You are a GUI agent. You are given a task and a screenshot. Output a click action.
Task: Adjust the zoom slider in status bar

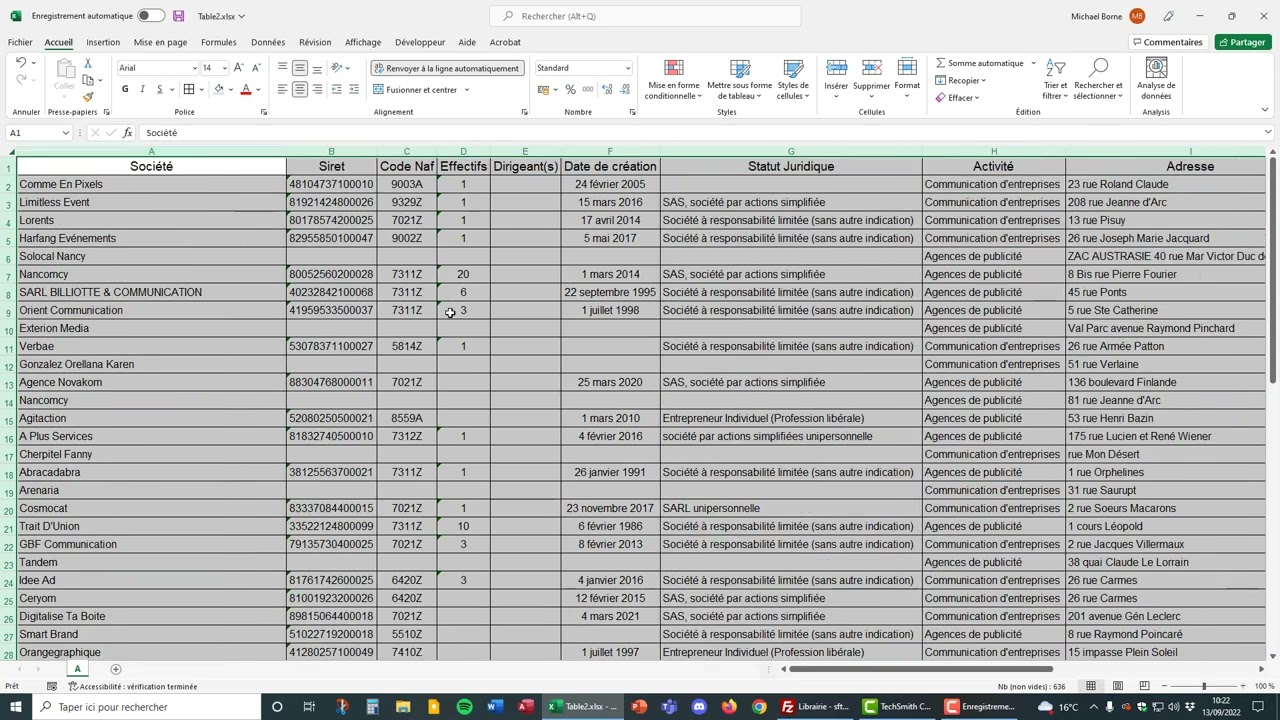pos(1204,686)
